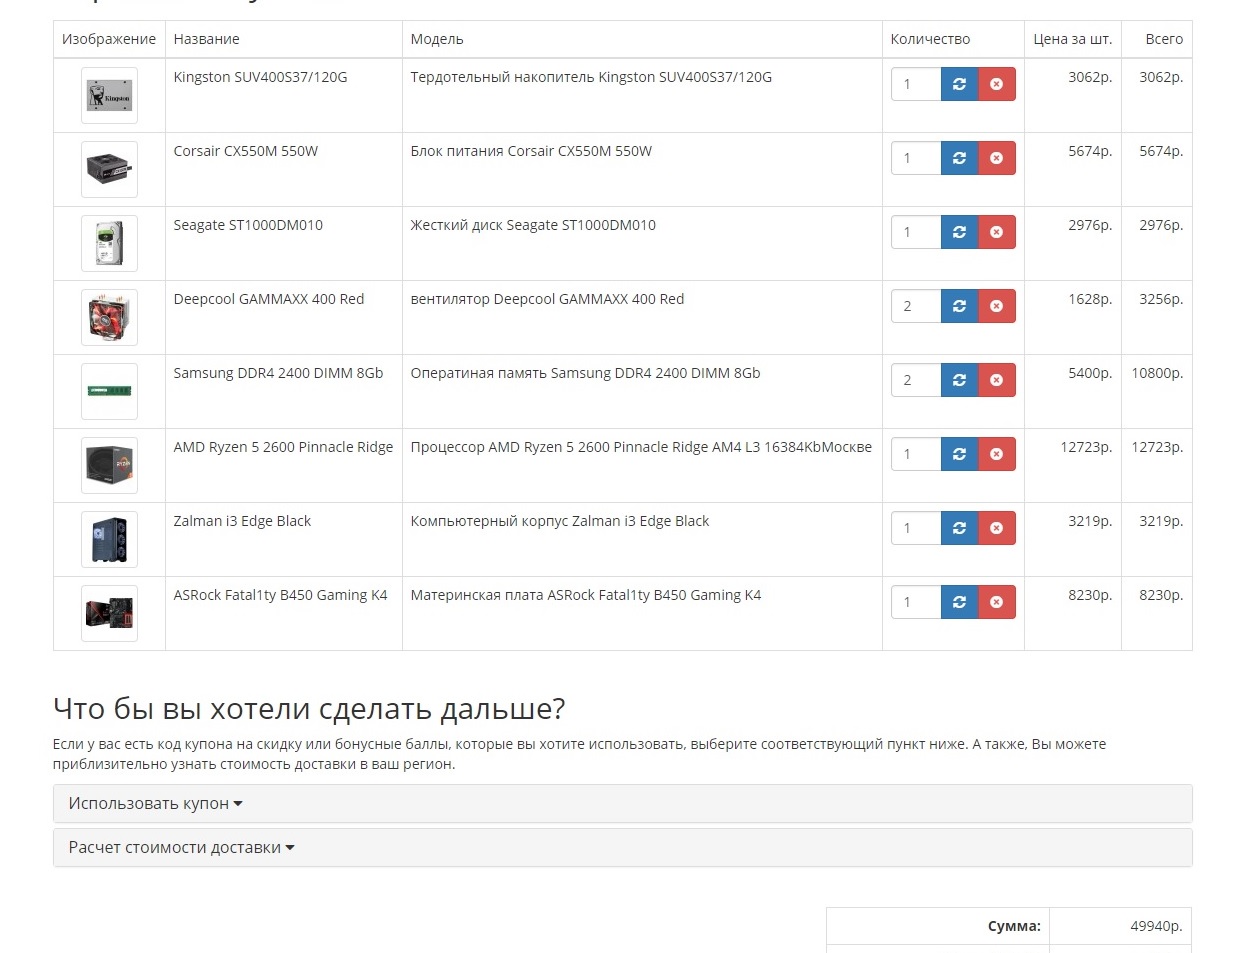Viewport: 1241px width, 953px height.
Task: Focus quantity field for Zalman i3 Edge Black
Action: pos(916,528)
